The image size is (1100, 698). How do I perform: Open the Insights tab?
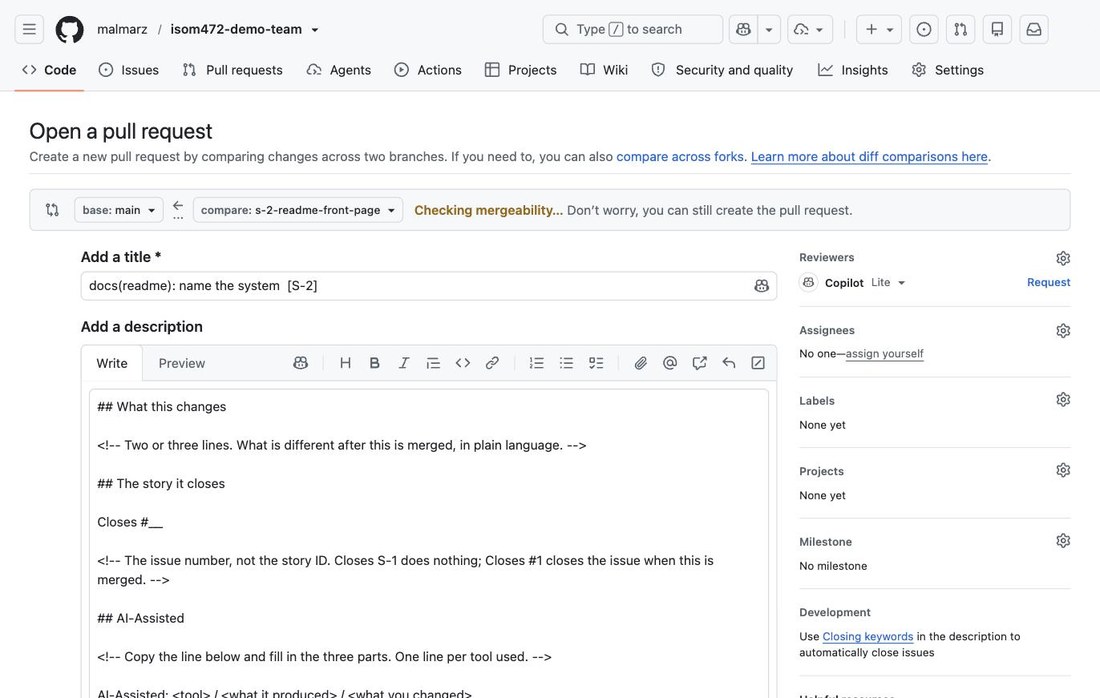(x=853, y=70)
